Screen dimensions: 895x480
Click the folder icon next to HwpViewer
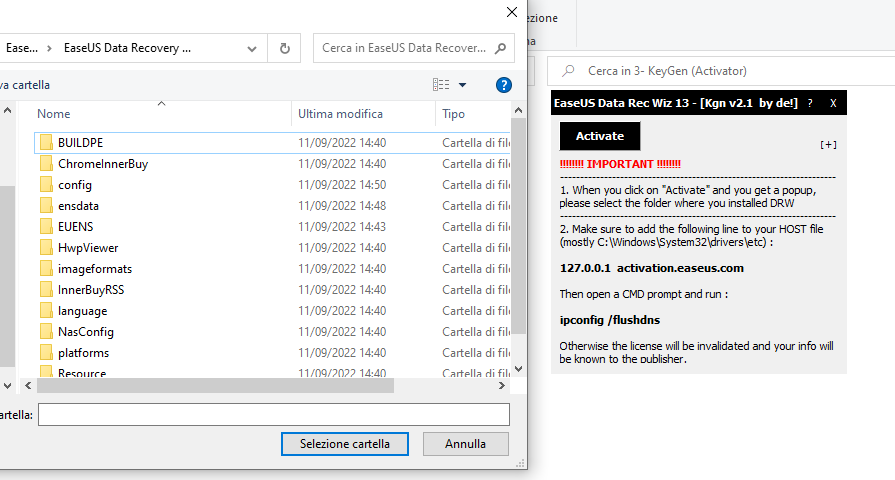point(46,248)
